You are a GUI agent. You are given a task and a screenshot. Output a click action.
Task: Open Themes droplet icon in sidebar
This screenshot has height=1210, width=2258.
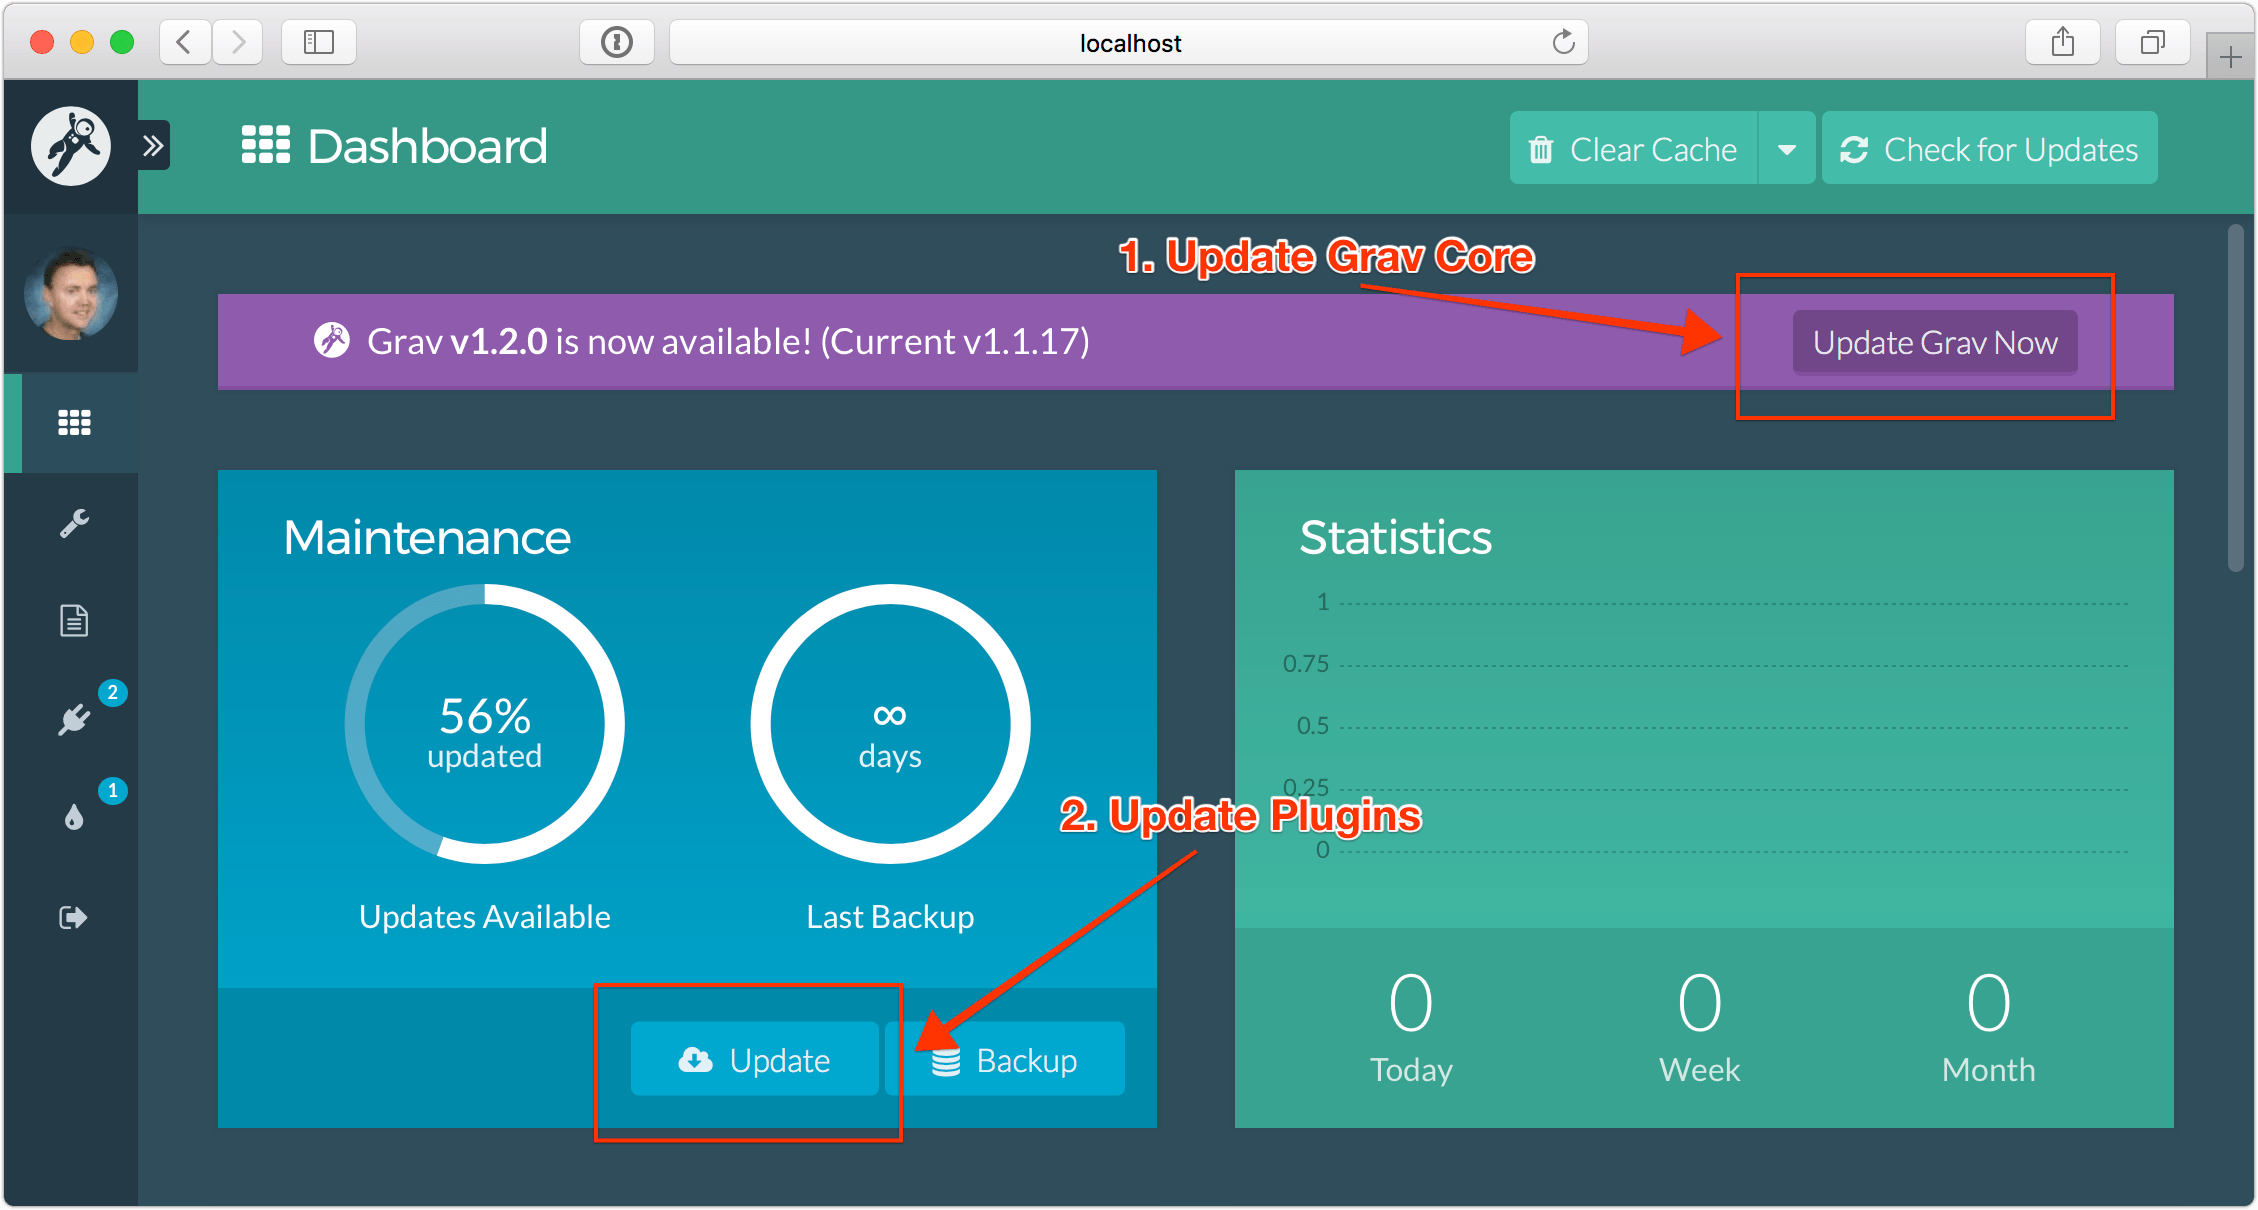[x=74, y=818]
